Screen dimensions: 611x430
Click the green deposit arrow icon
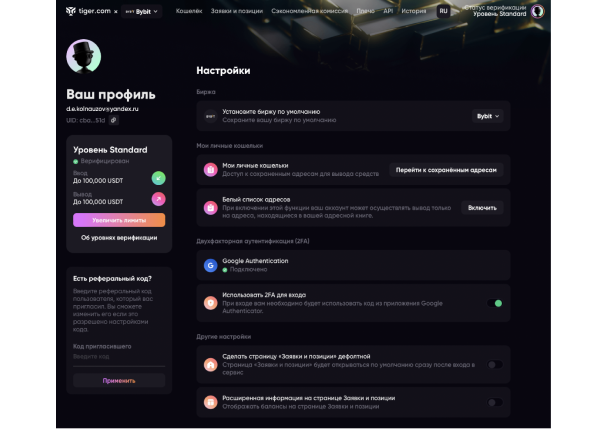pos(158,177)
